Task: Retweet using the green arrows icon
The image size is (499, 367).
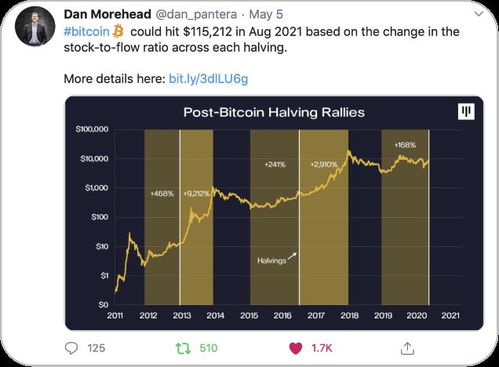Action: tap(183, 348)
